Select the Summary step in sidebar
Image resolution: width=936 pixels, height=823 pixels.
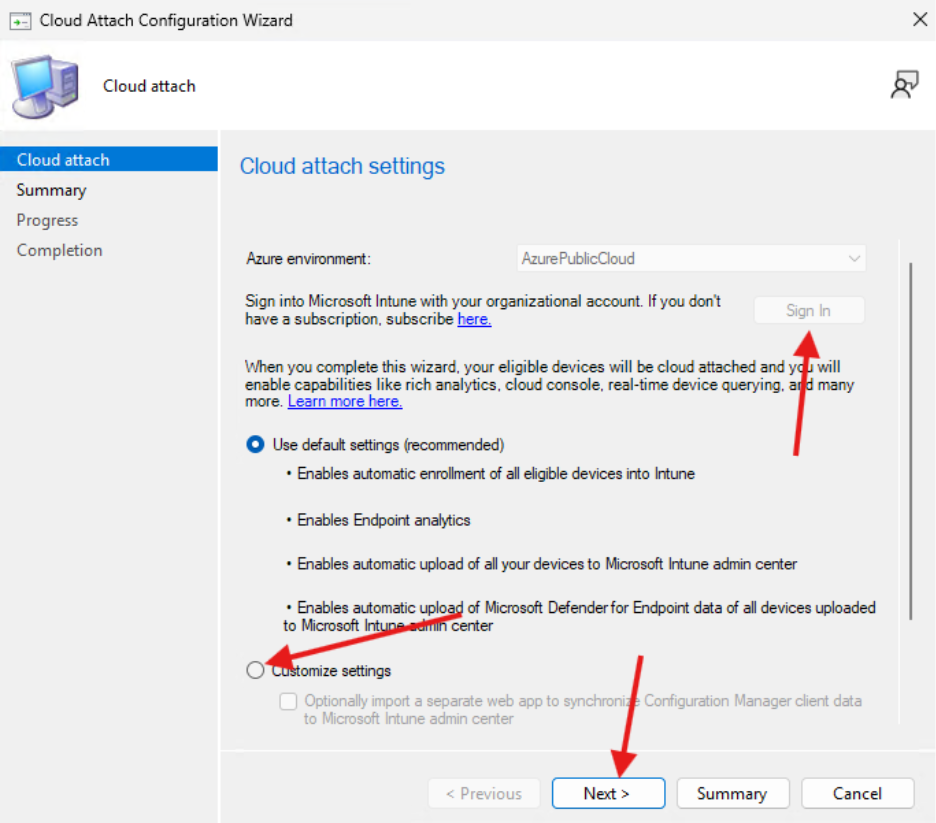(x=51, y=189)
